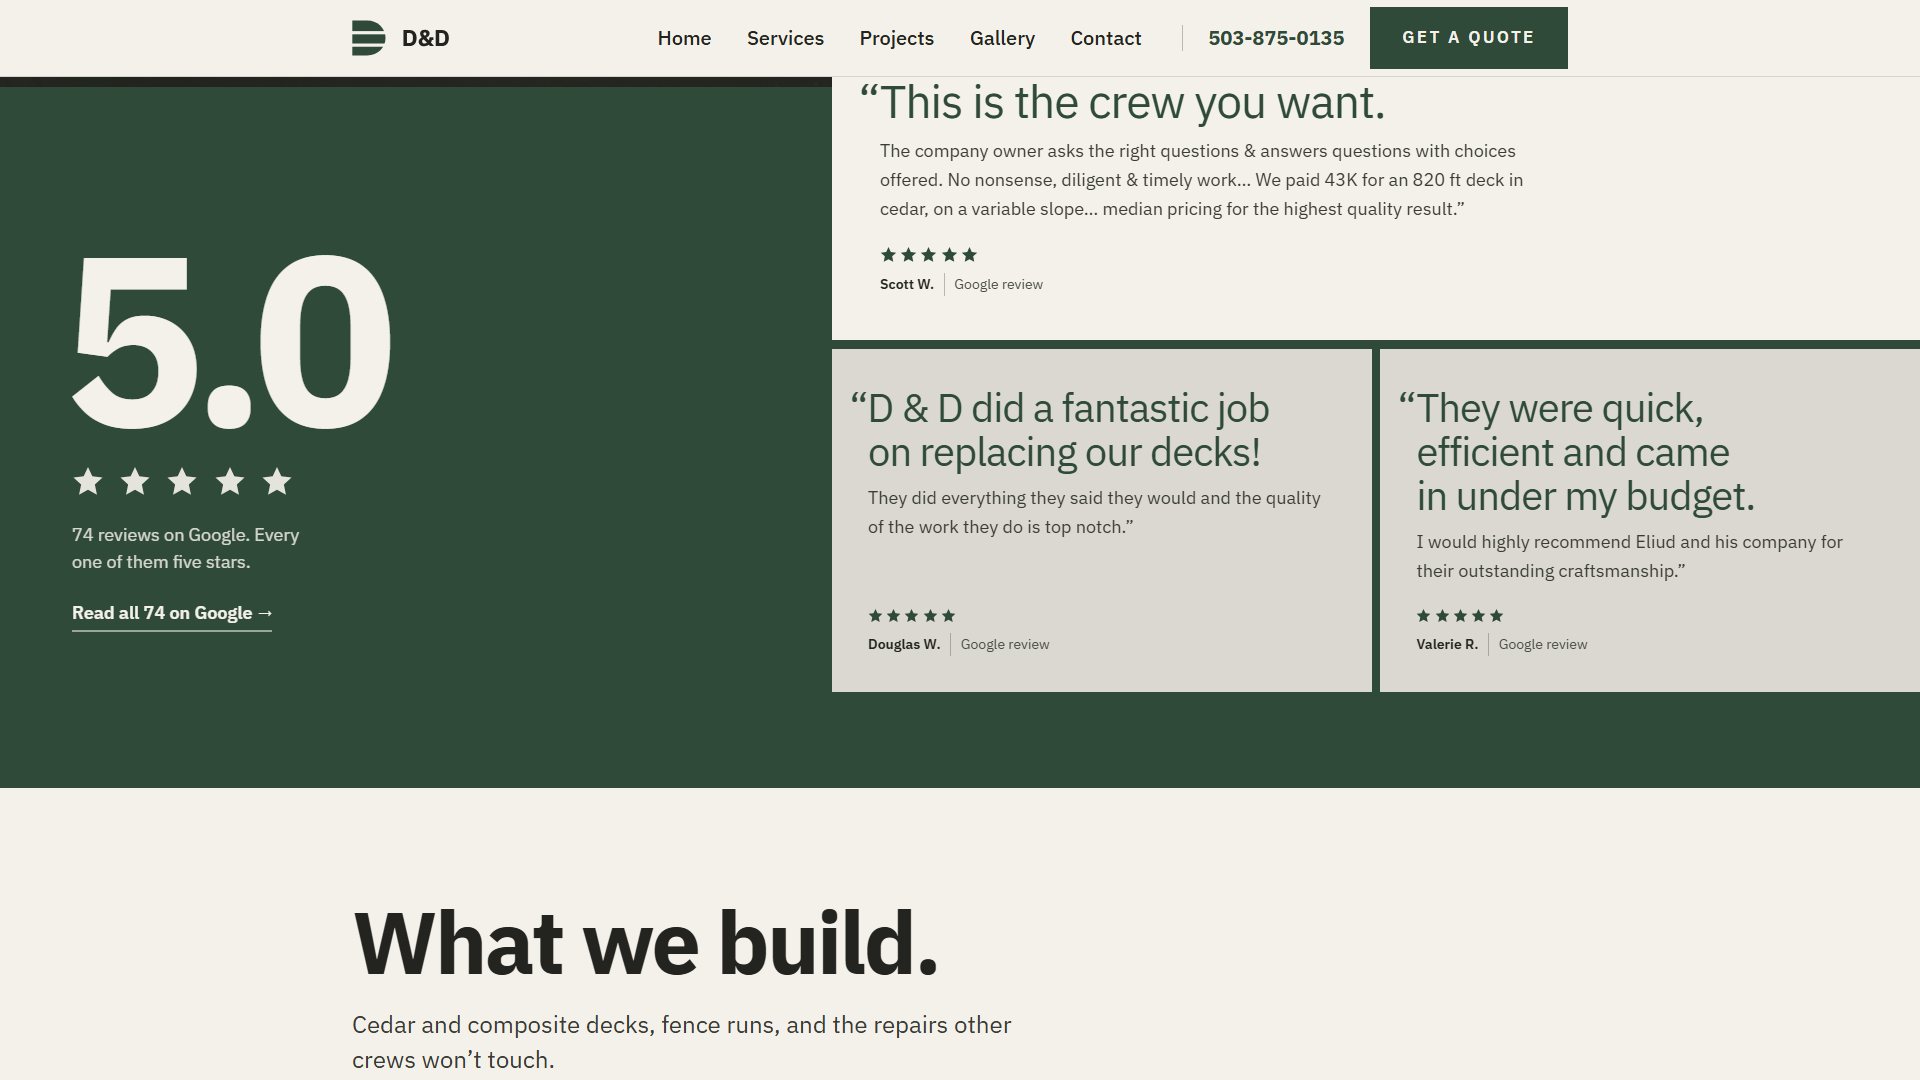Screen dimensions: 1920x1080
Task: Click the 'What we build.' heading
Action: 645,943
